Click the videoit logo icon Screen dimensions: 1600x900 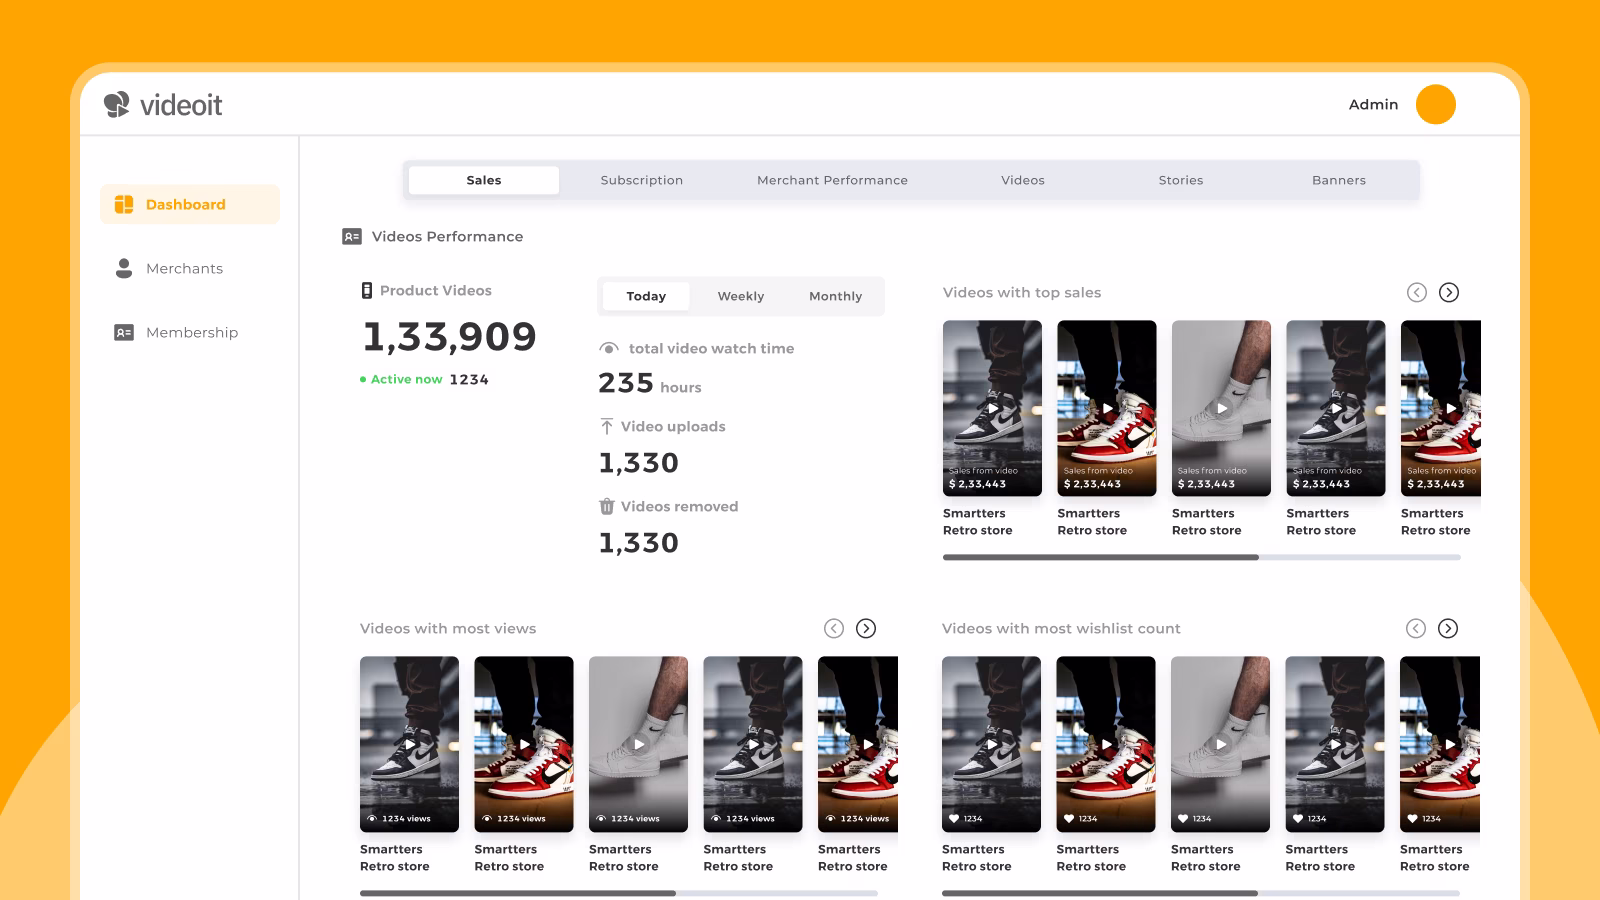pyautogui.click(x=117, y=104)
